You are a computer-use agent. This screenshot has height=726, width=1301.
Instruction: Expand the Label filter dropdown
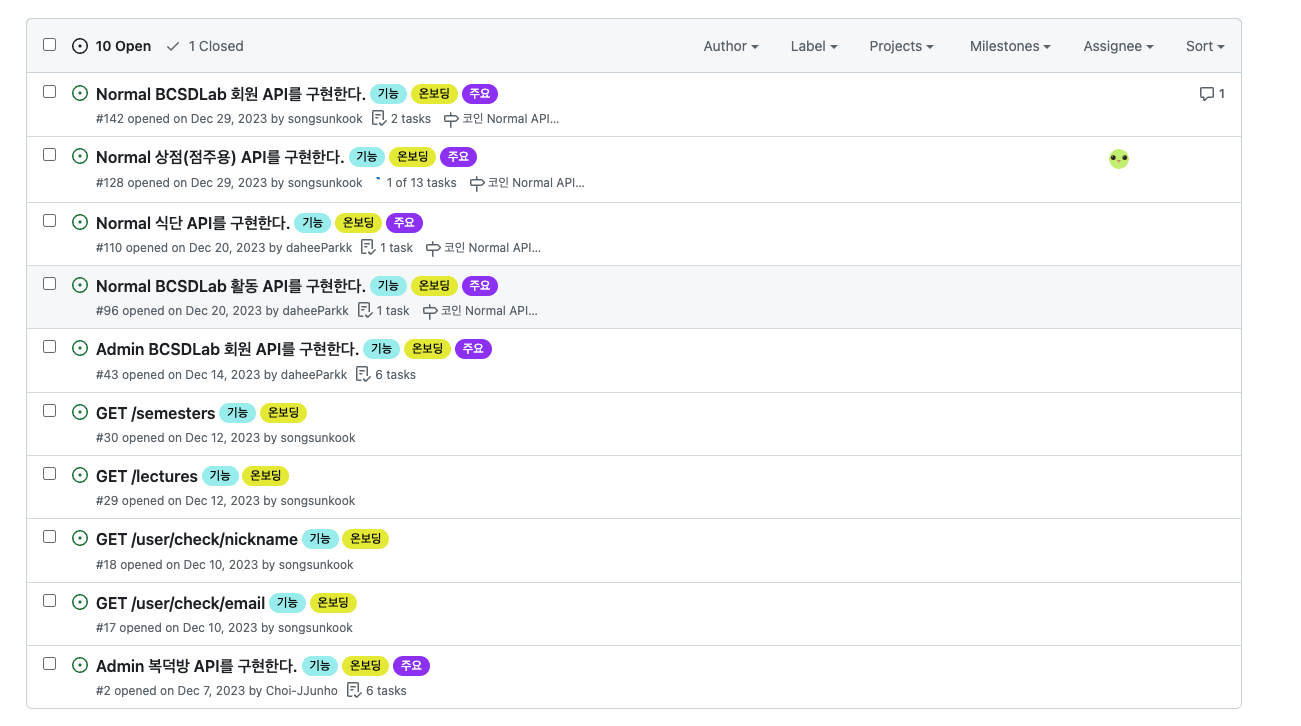point(813,46)
